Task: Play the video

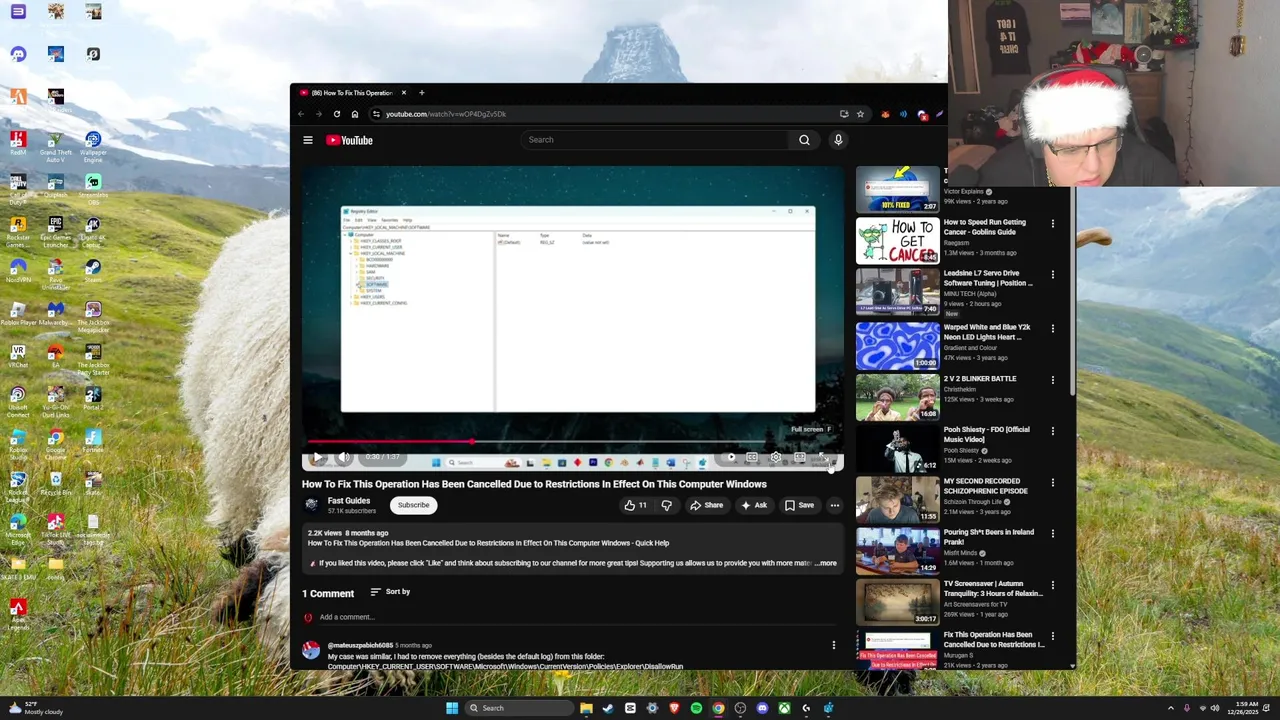Action: coord(317,457)
